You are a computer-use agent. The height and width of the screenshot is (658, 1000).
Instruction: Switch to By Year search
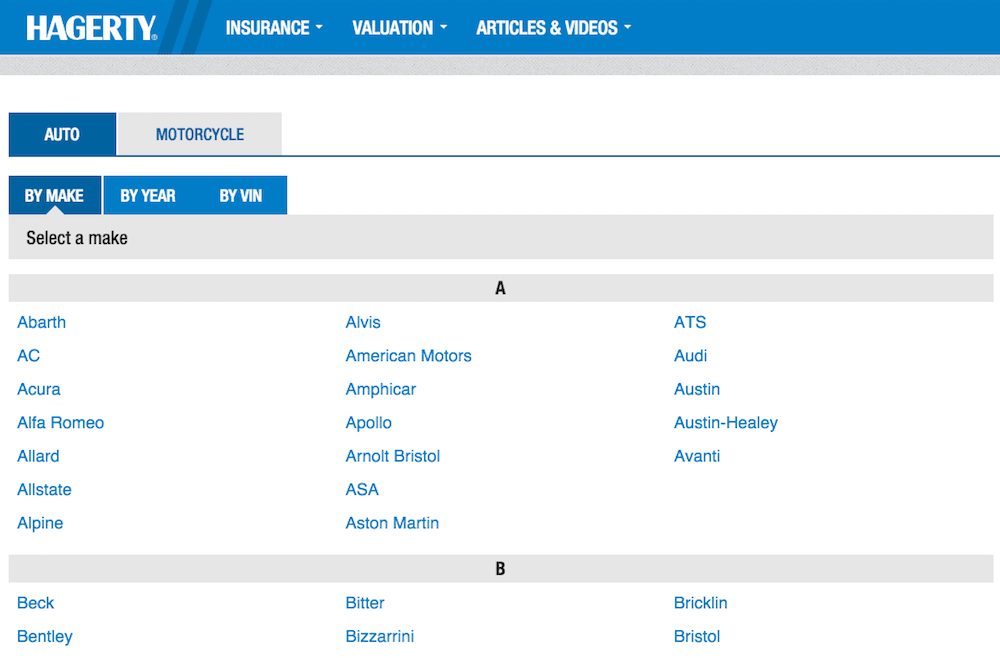(x=148, y=195)
